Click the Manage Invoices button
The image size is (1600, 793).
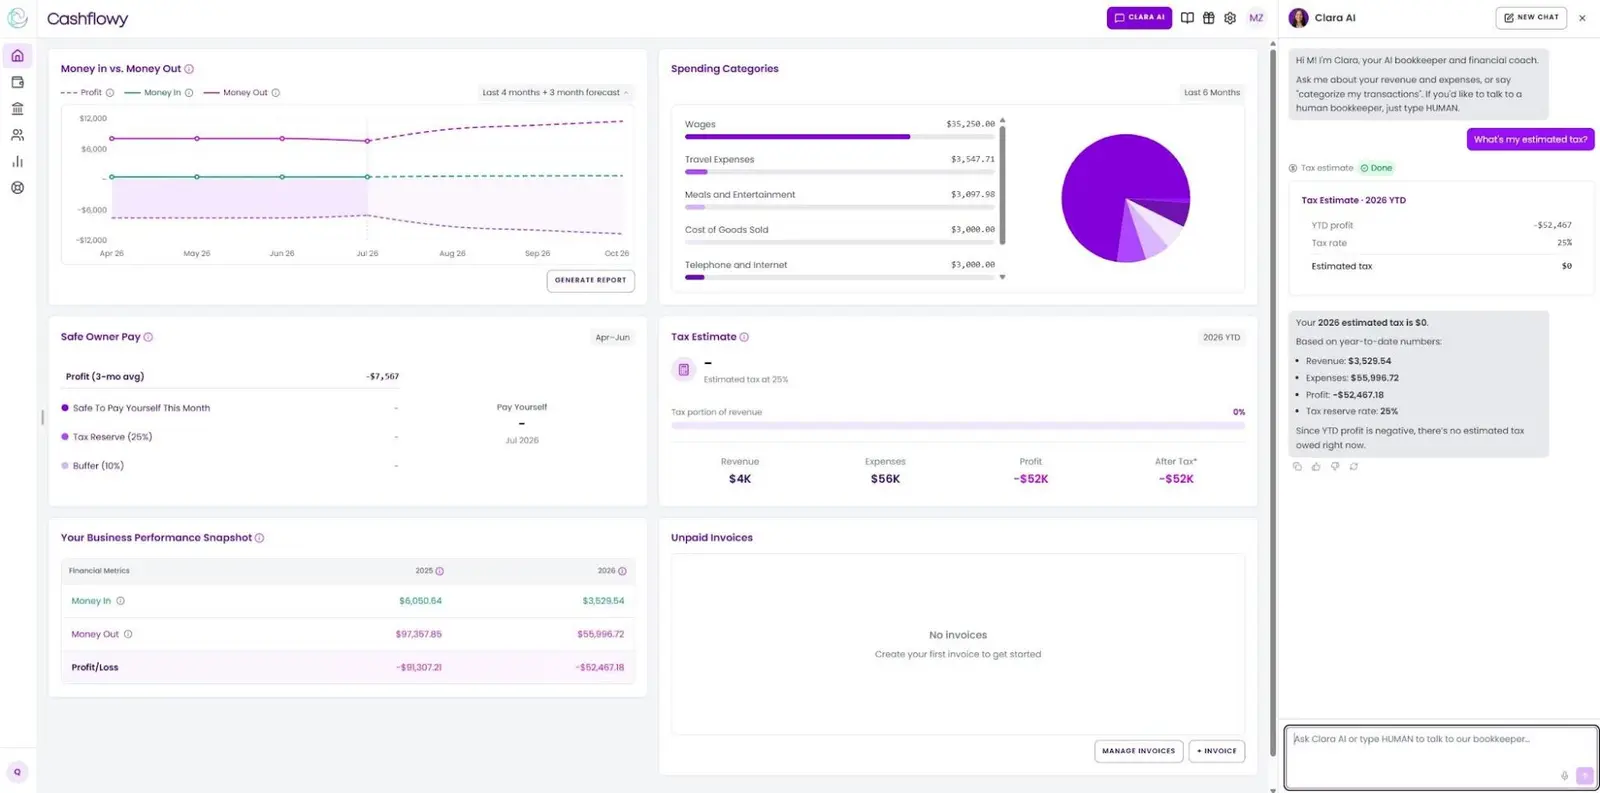tap(1139, 751)
